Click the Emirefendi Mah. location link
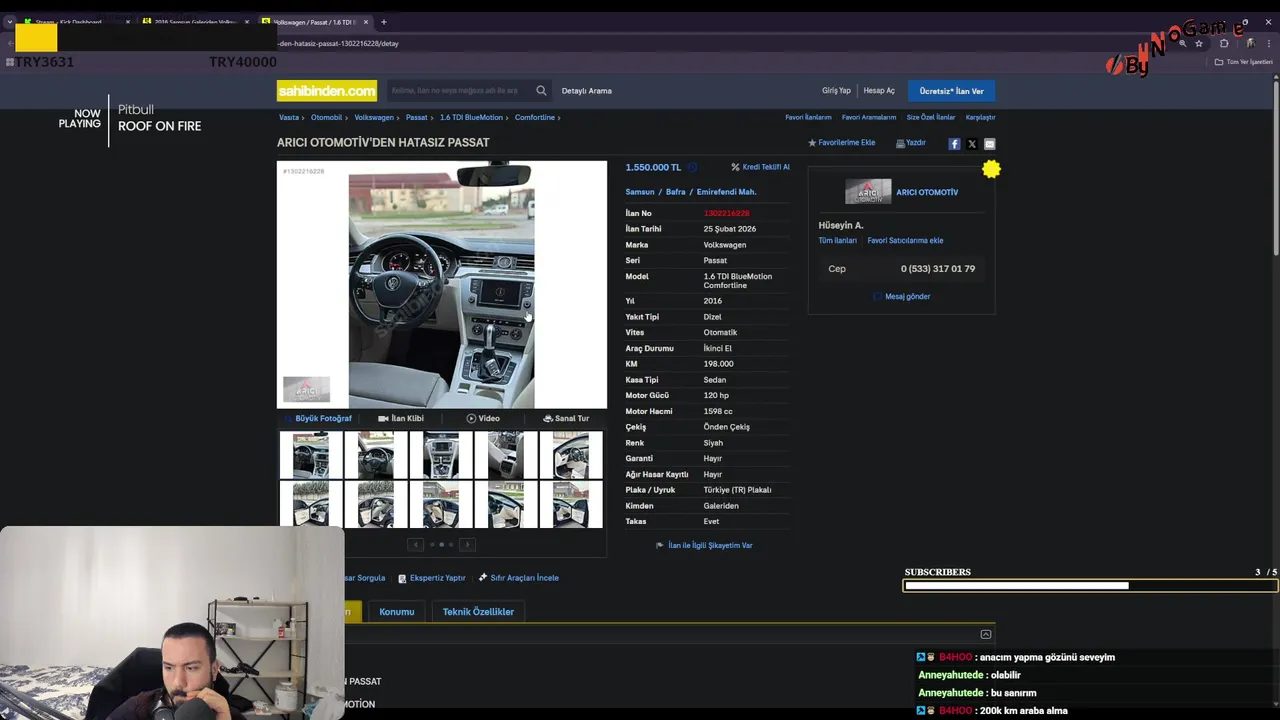1280x720 pixels. 727,192
